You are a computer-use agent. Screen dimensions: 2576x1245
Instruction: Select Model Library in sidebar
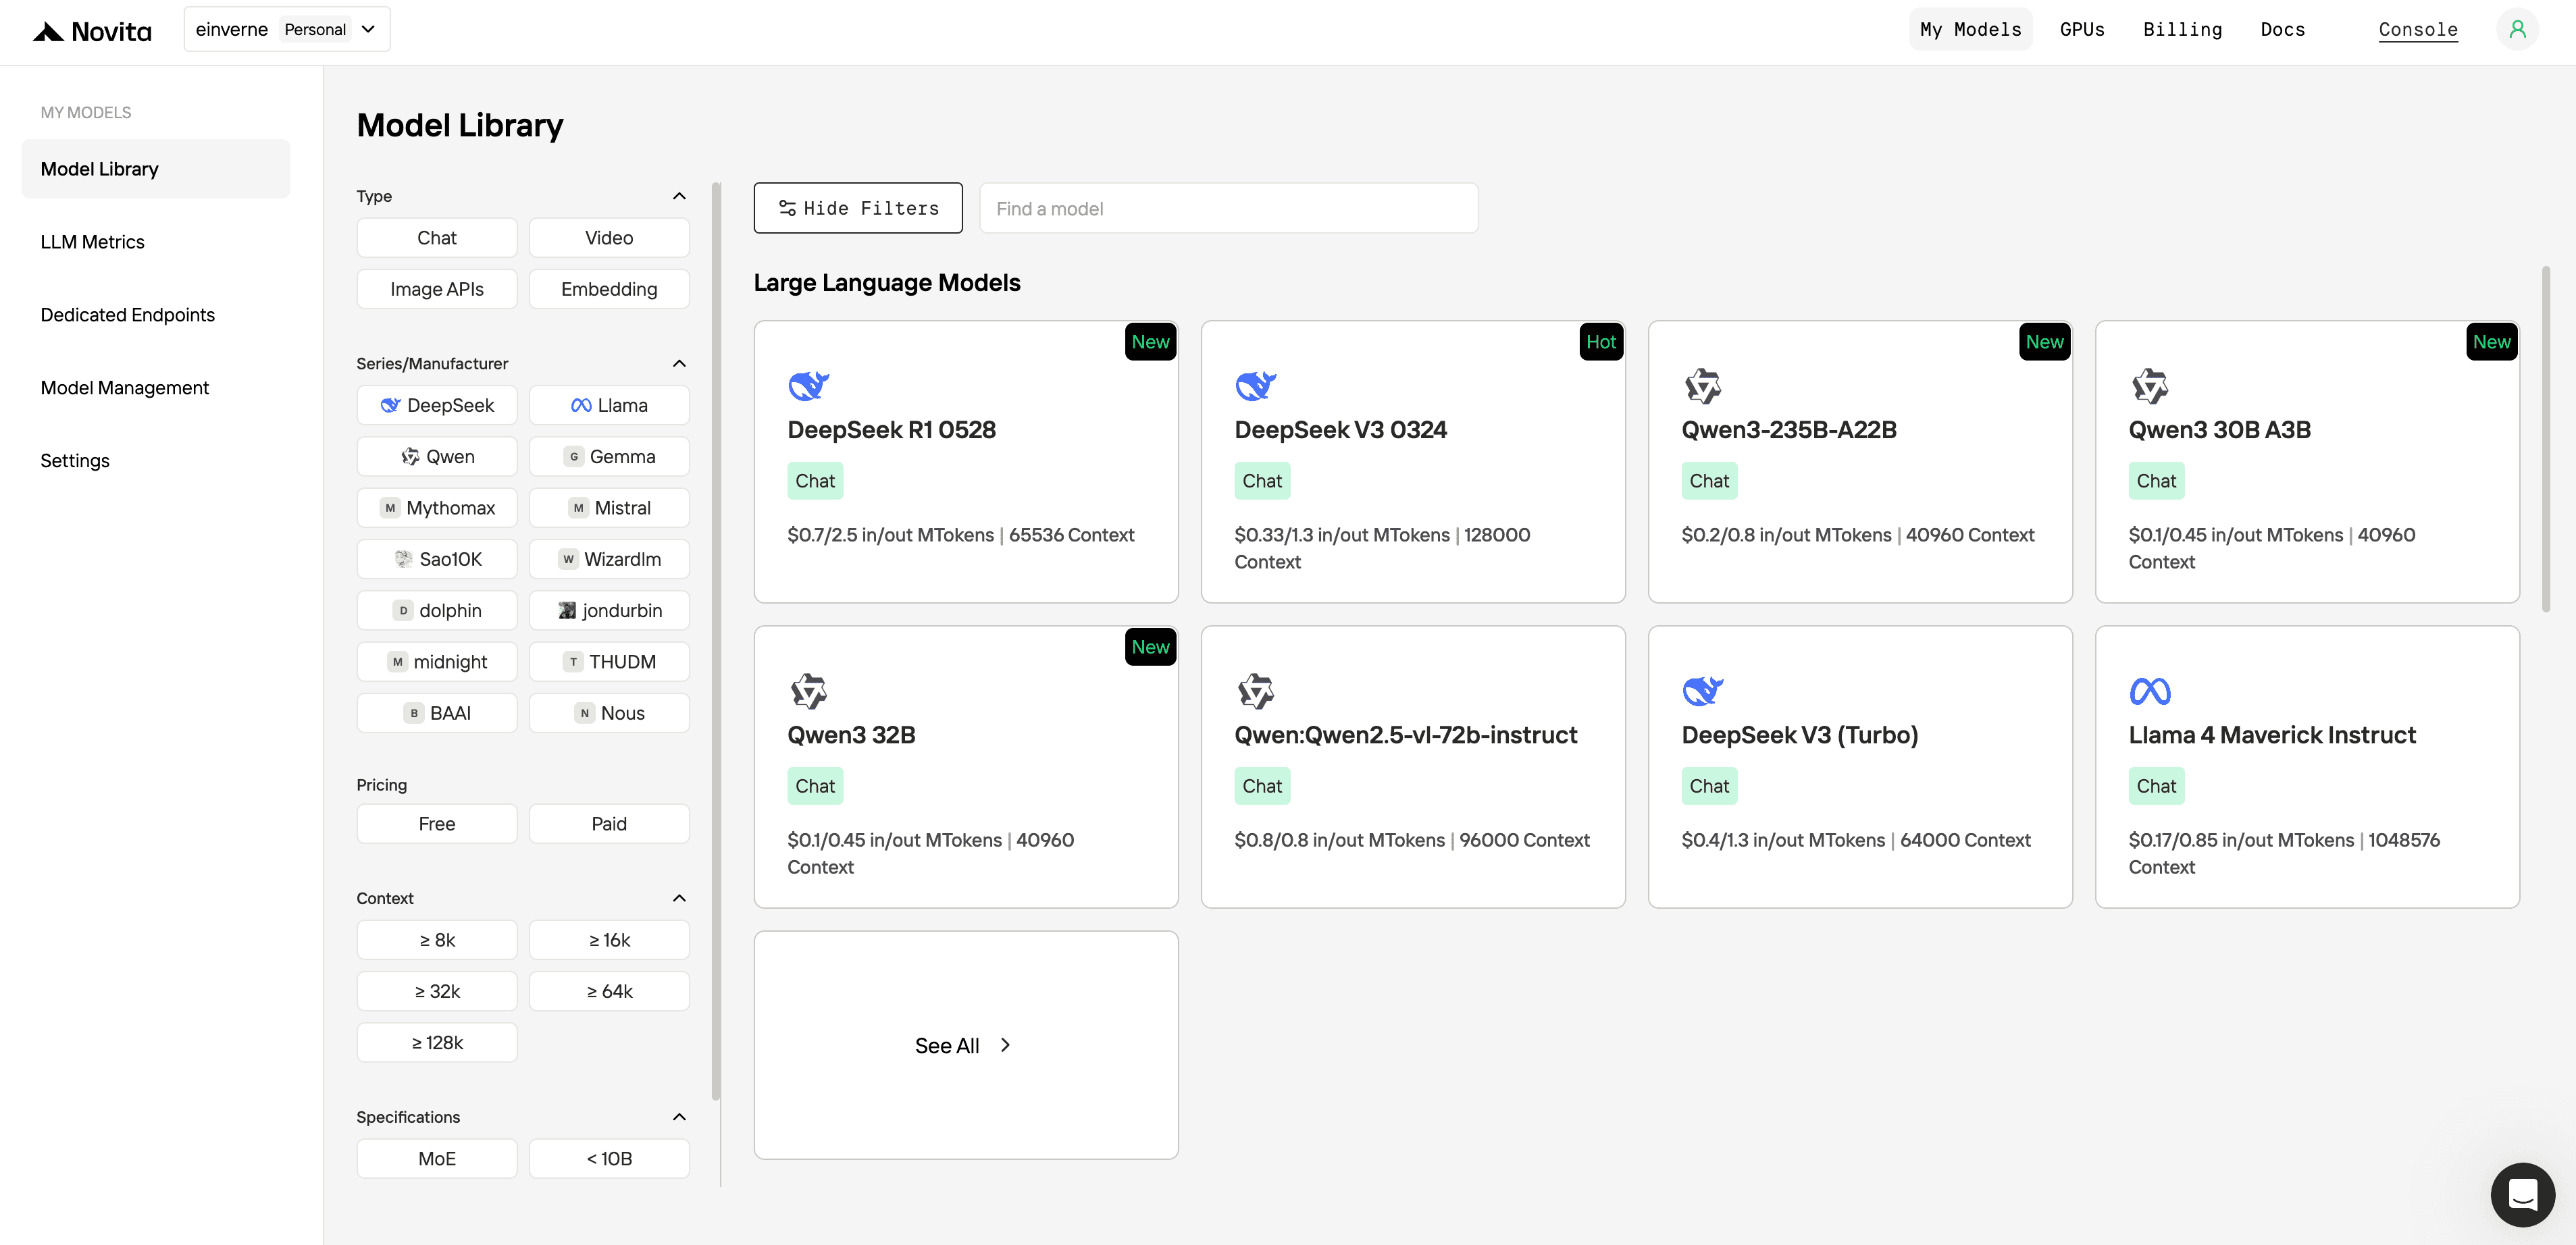(x=155, y=169)
